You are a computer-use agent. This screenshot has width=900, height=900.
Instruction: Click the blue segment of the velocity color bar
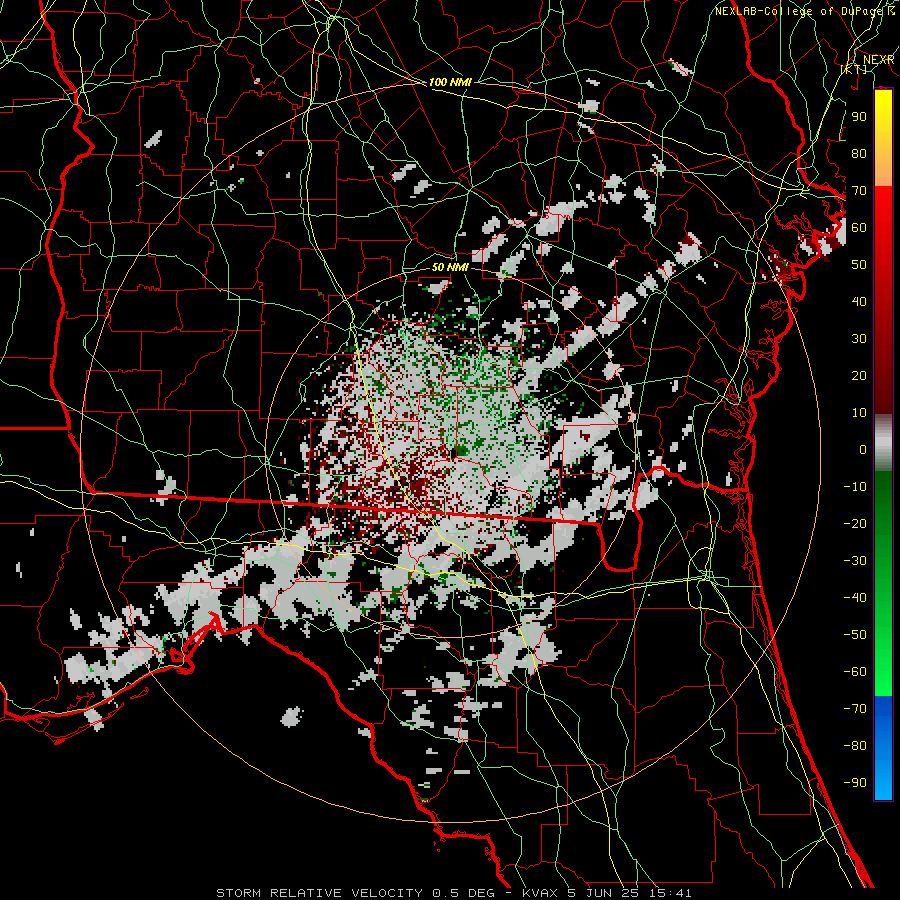pos(883,748)
